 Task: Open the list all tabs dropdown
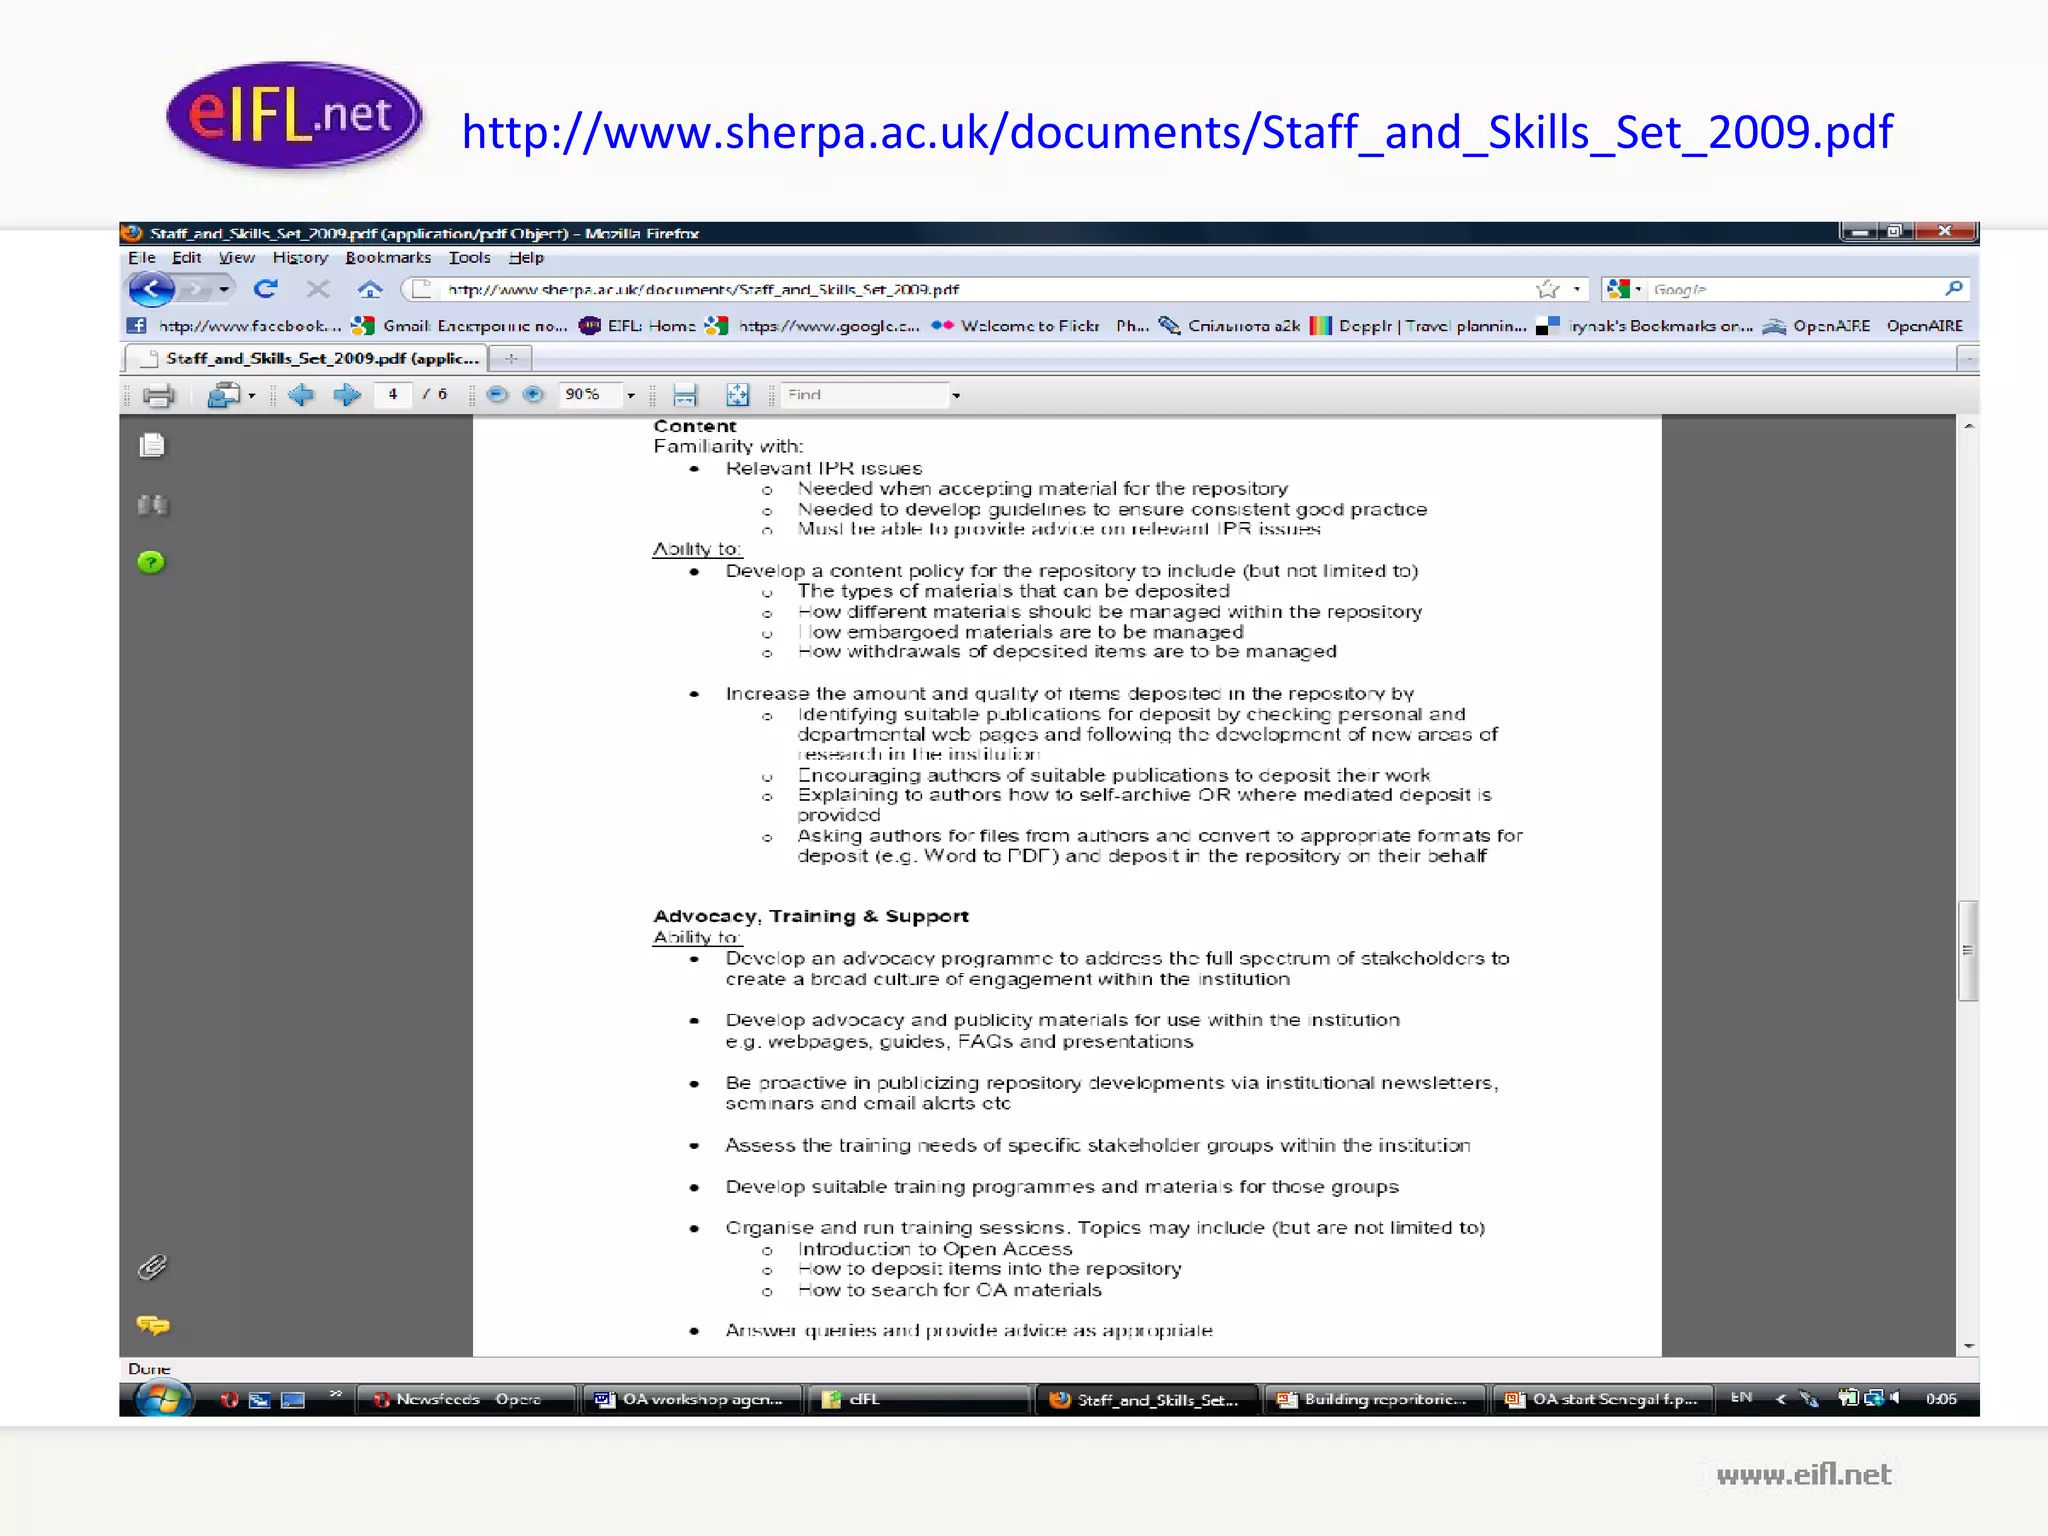click(1967, 358)
